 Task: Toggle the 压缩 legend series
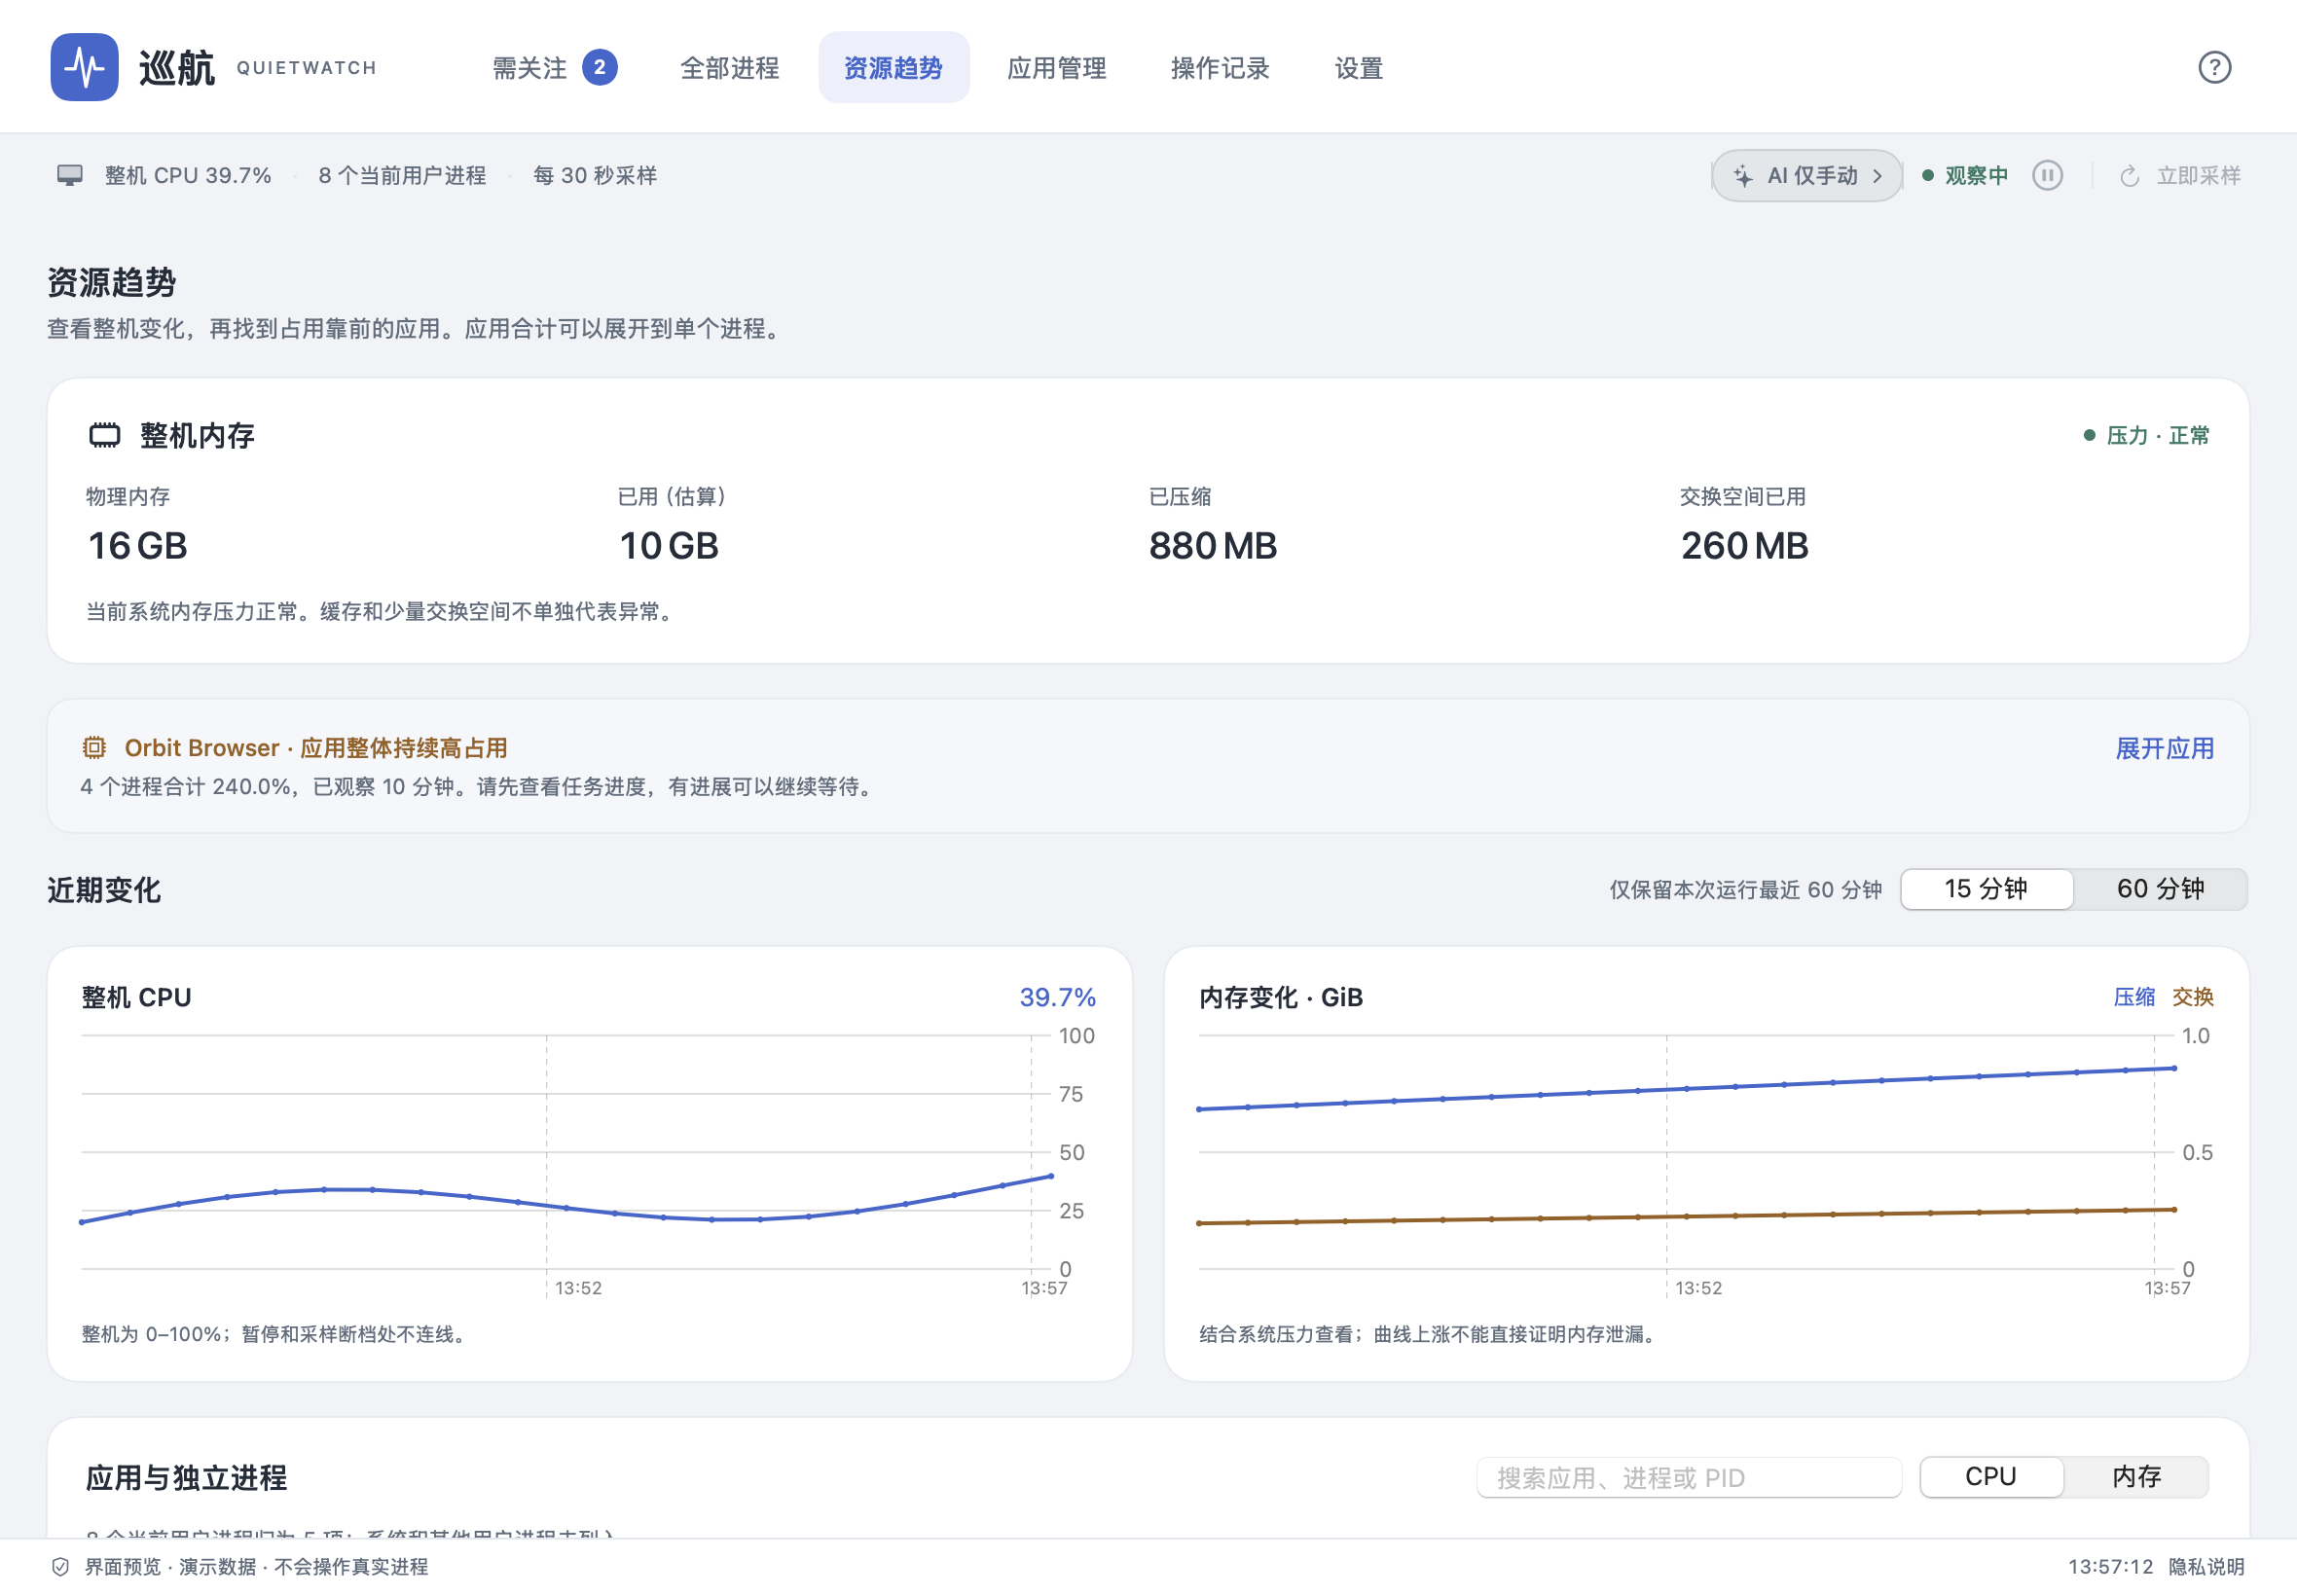pos(2133,997)
